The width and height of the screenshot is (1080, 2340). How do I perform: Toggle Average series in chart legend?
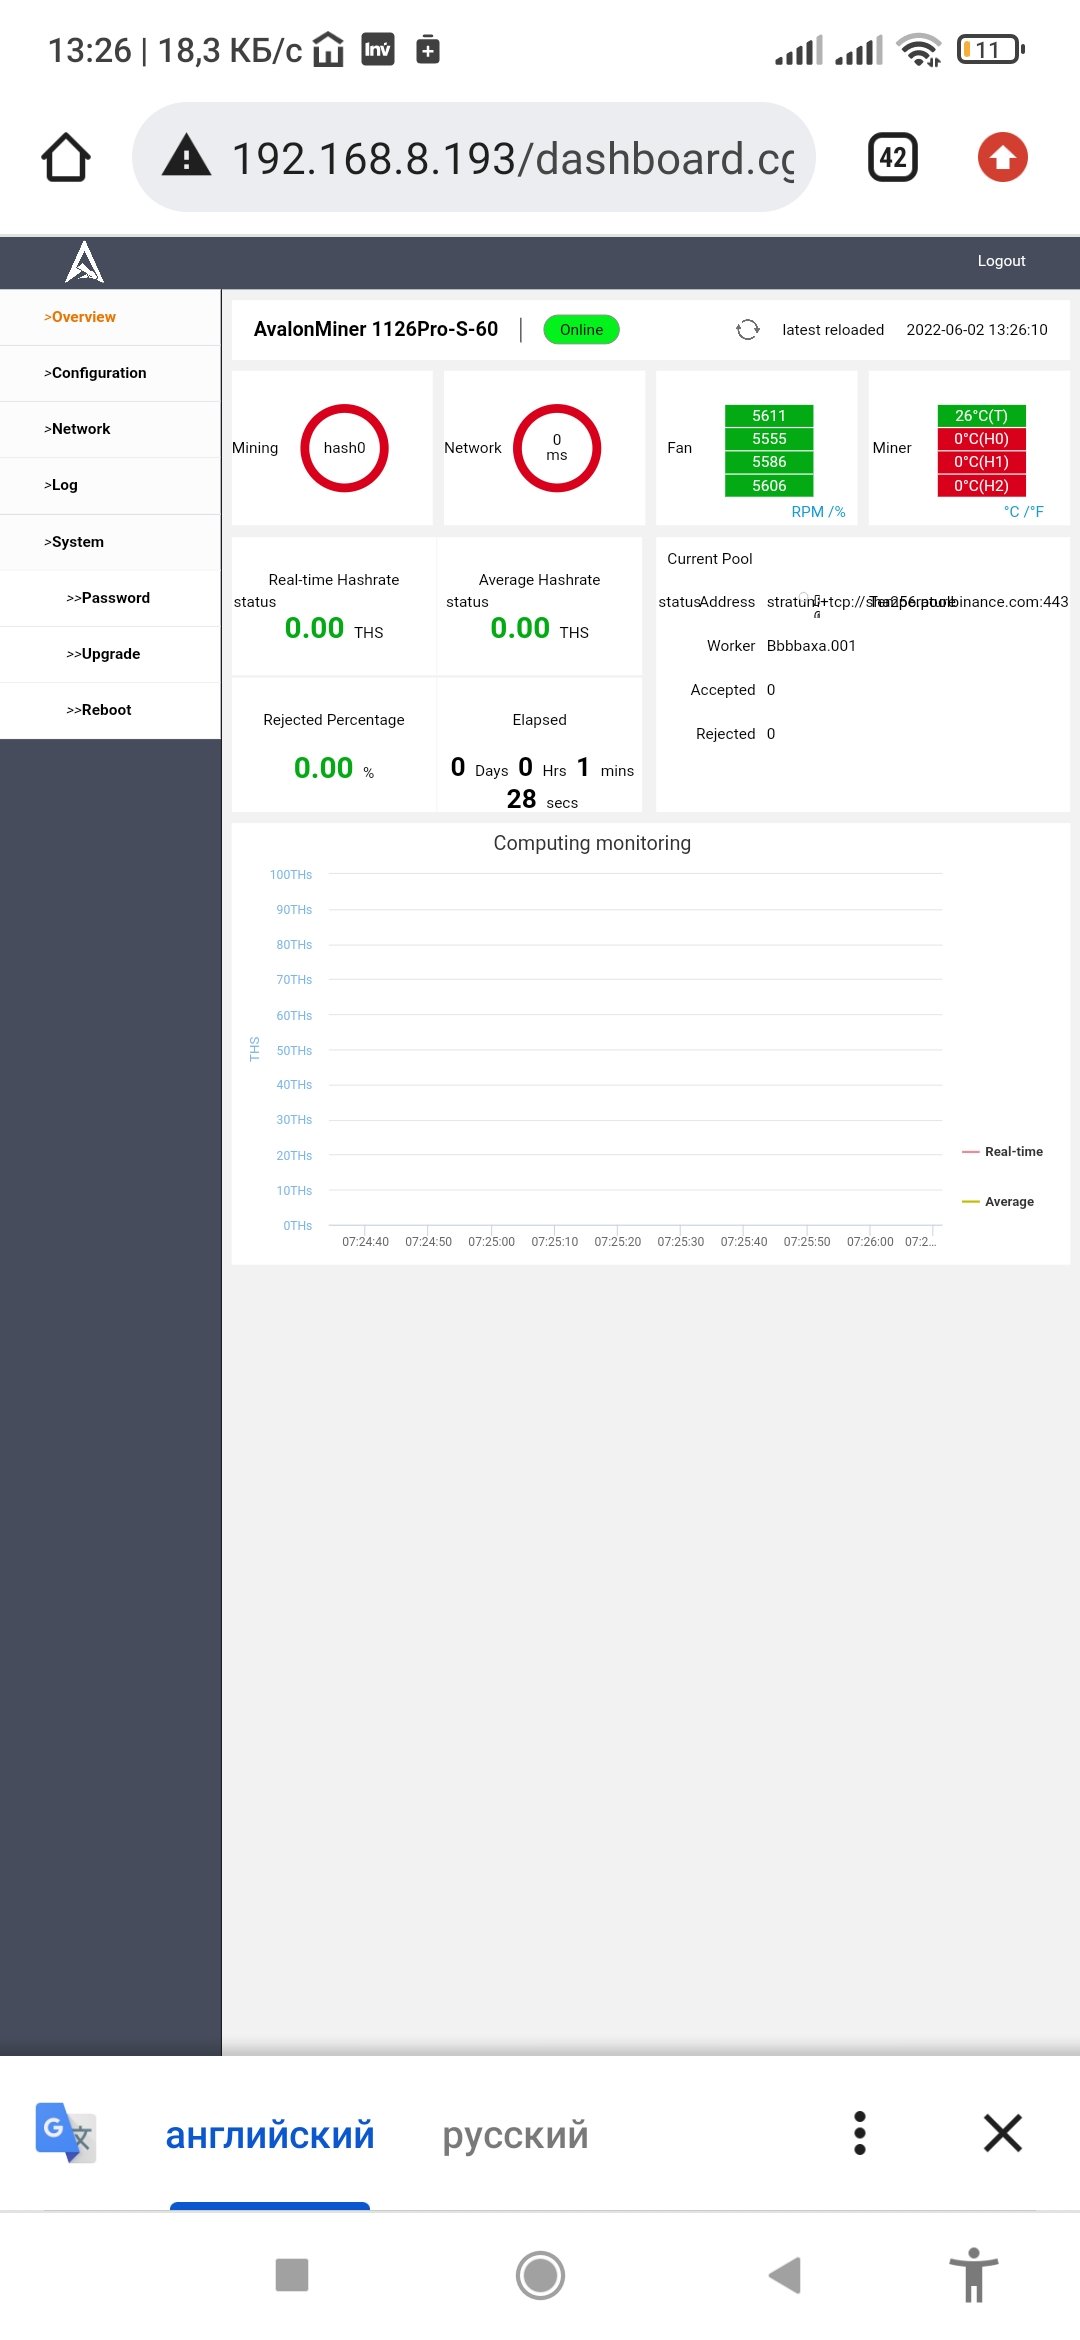tap(998, 1202)
